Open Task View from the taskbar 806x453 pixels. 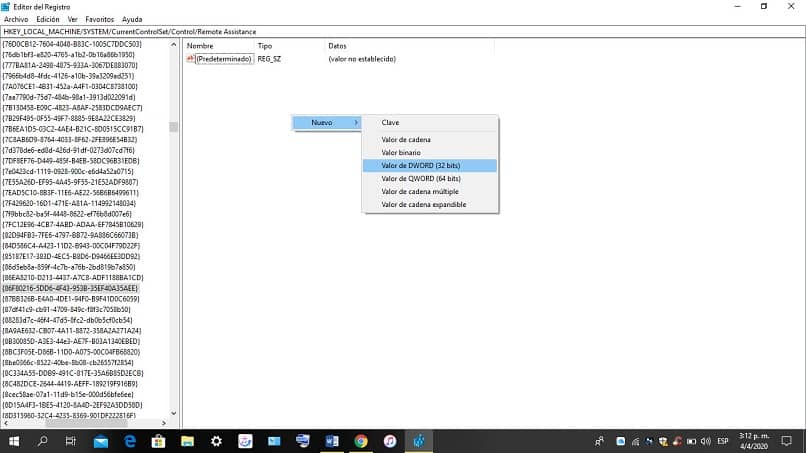(x=71, y=441)
